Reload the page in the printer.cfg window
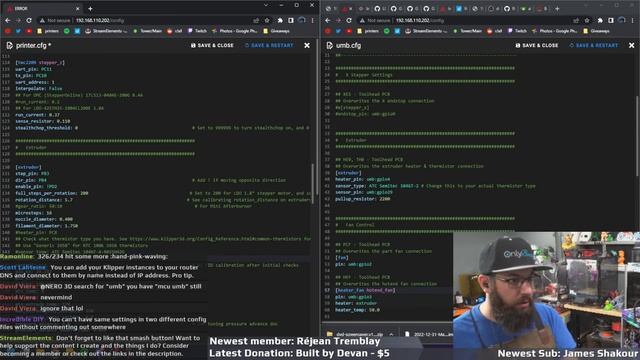The width and height of the screenshot is (640, 360). pyautogui.click(x=29, y=20)
